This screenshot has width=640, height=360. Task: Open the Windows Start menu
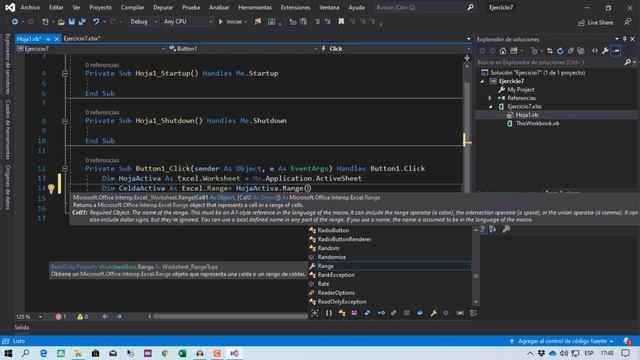pyautogui.click(x=8, y=353)
